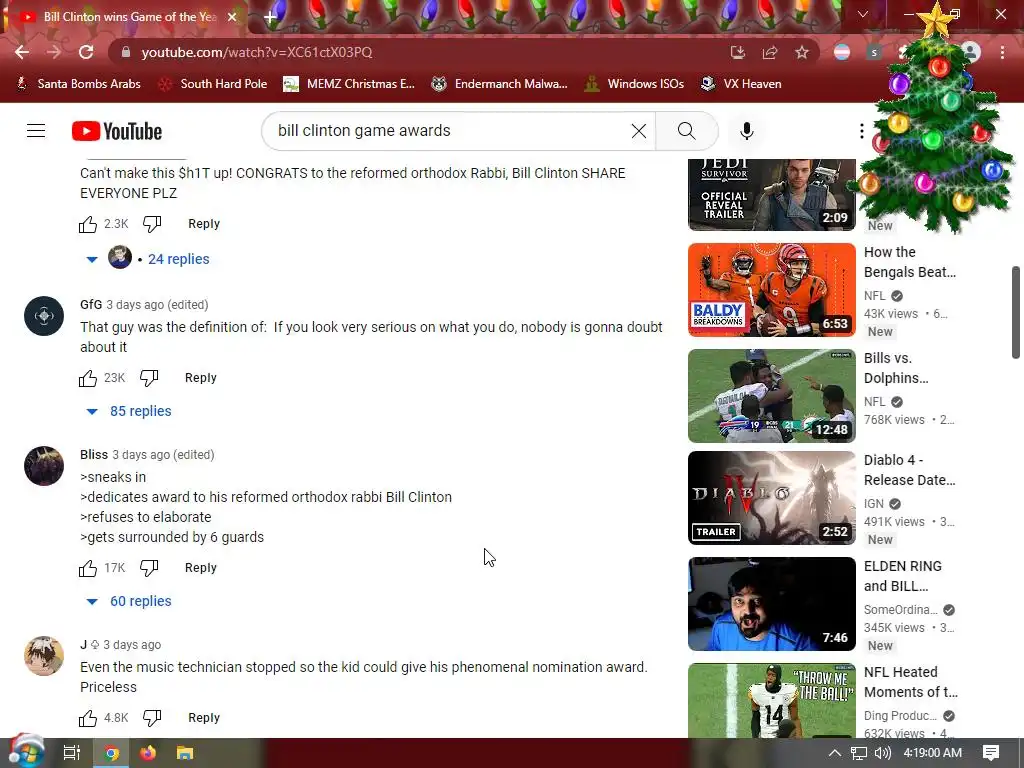The height and width of the screenshot is (768, 1024).
Task: Play NFL Heated Moments video thumbnail
Action: [x=771, y=701]
